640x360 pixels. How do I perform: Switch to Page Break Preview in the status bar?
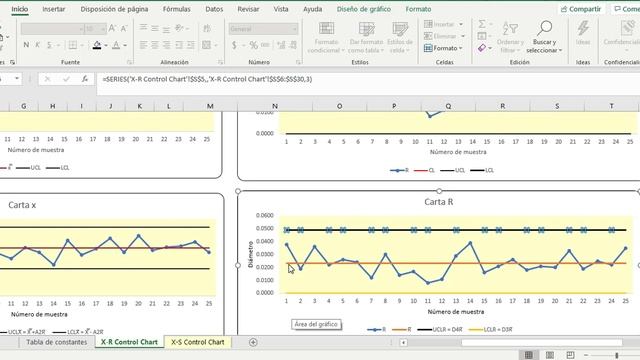(571, 355)
